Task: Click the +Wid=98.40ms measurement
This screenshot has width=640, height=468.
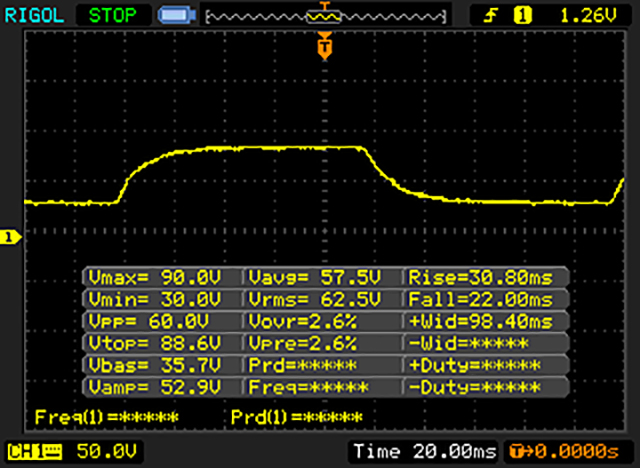Action: (480, 322)
